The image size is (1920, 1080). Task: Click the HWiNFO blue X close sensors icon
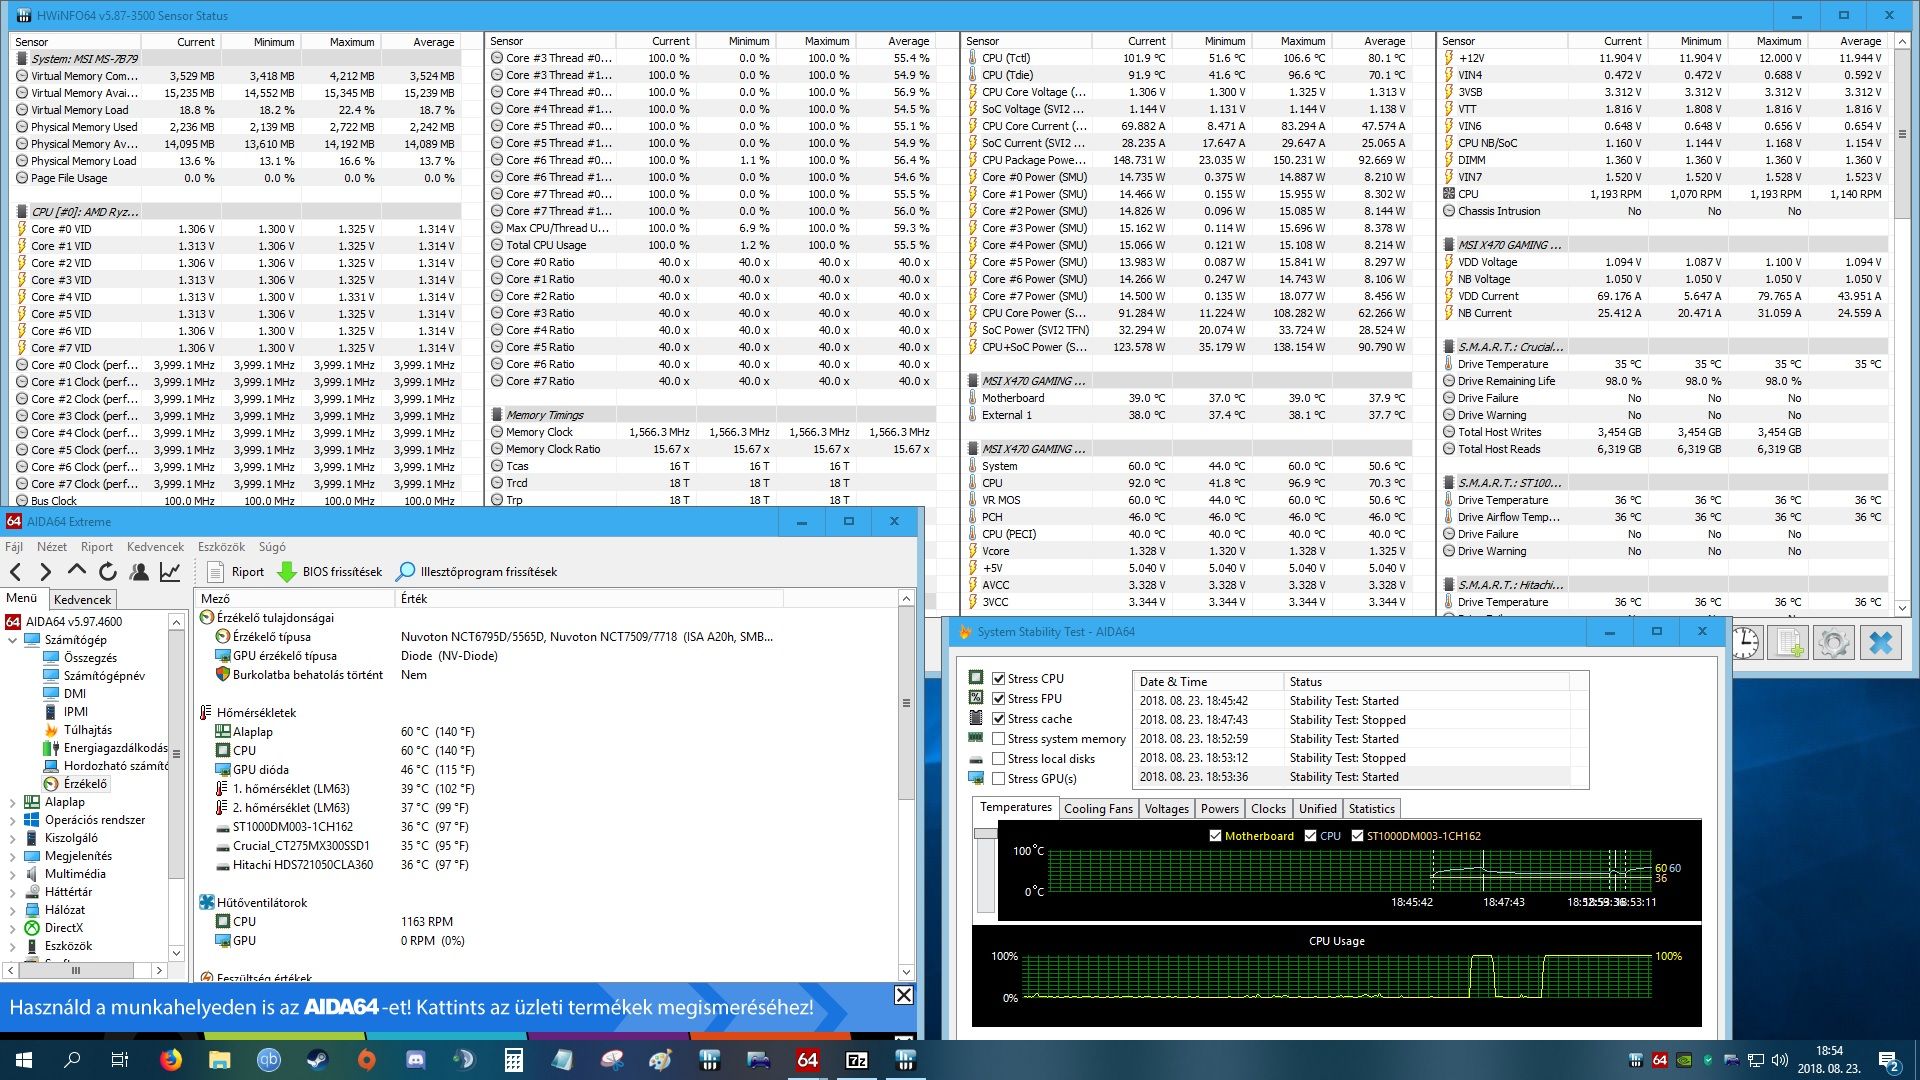(1880, 643)
